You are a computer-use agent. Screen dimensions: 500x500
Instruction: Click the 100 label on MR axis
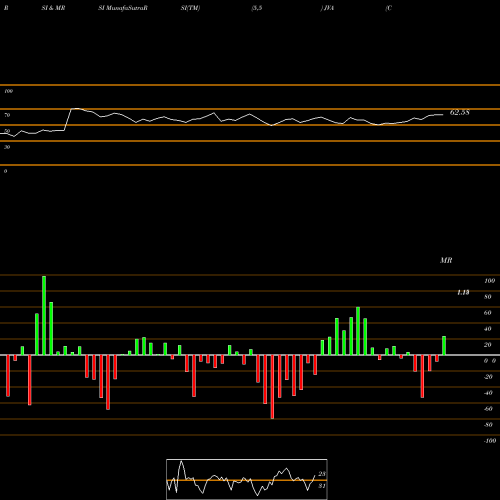point(489,281)
